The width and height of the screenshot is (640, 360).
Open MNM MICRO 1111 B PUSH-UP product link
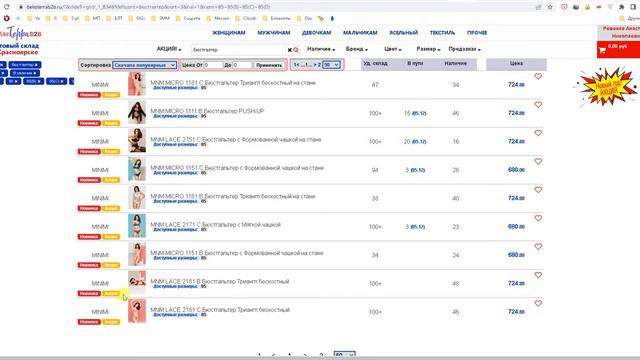(207, 111)
